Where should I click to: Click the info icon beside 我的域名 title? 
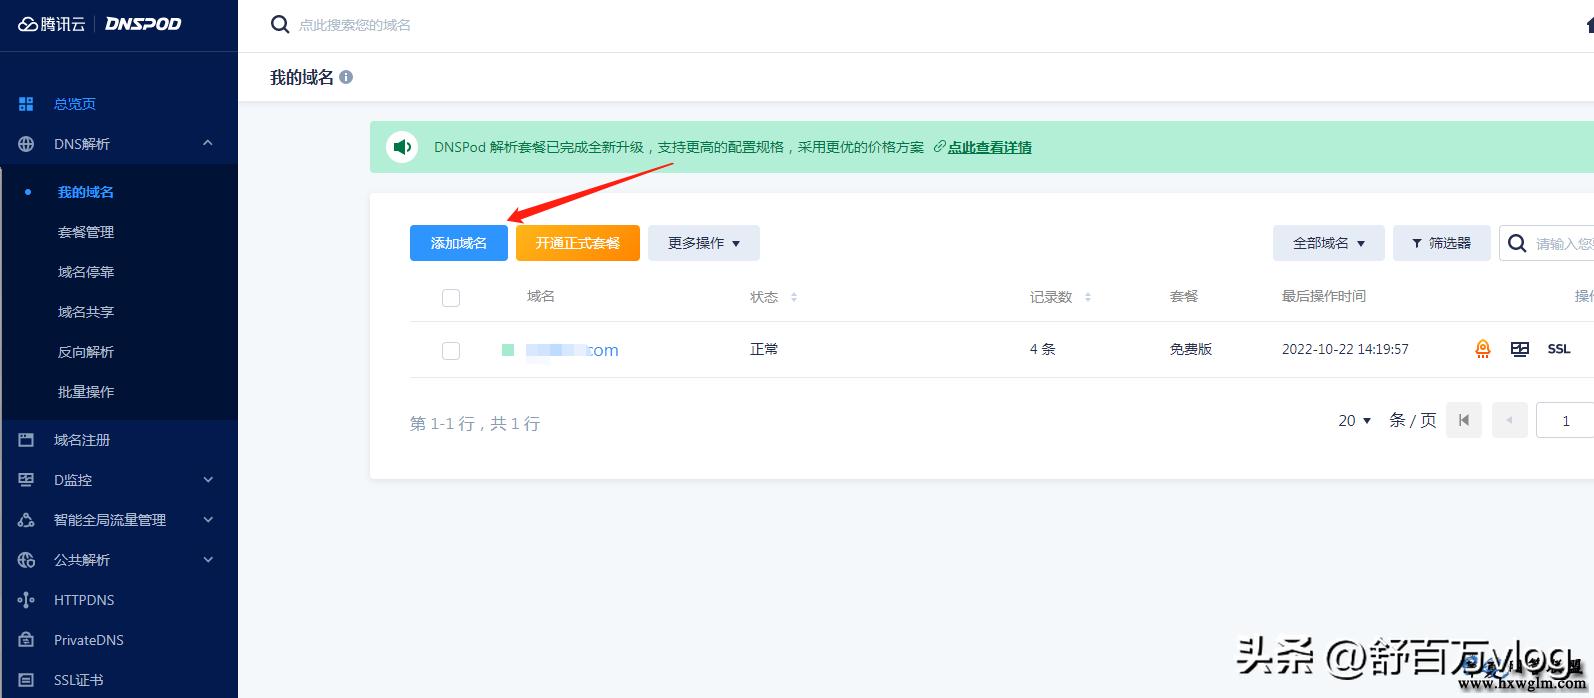tap(346, 77)
